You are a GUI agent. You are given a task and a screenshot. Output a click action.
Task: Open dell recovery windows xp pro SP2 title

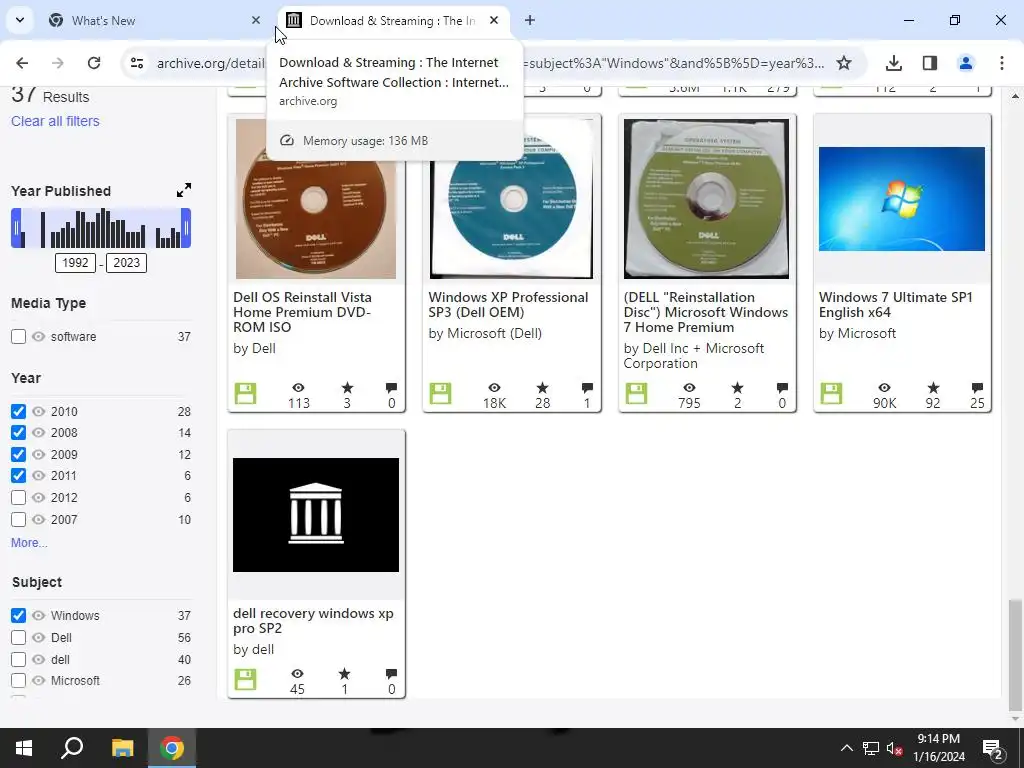click(313, 620)
